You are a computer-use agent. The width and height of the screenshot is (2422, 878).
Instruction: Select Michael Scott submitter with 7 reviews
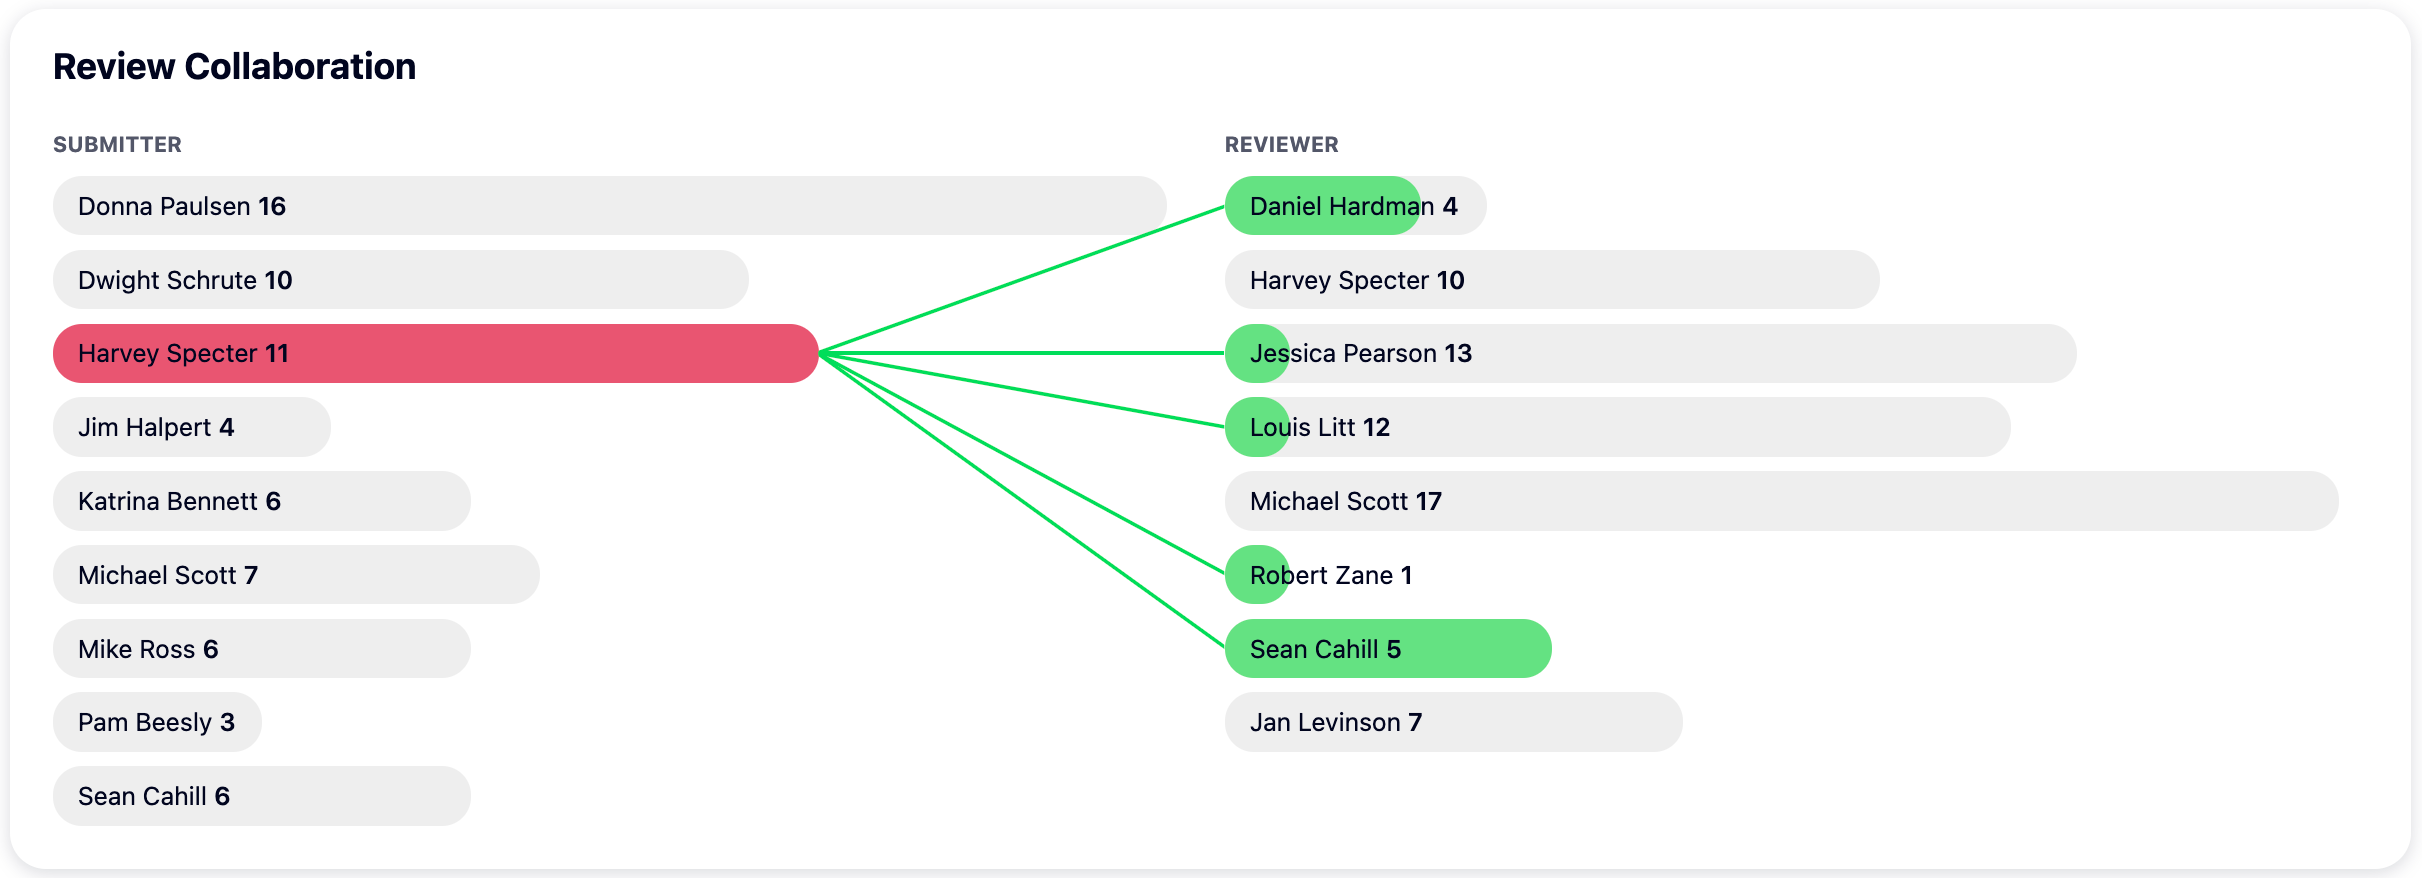[296, 575]
